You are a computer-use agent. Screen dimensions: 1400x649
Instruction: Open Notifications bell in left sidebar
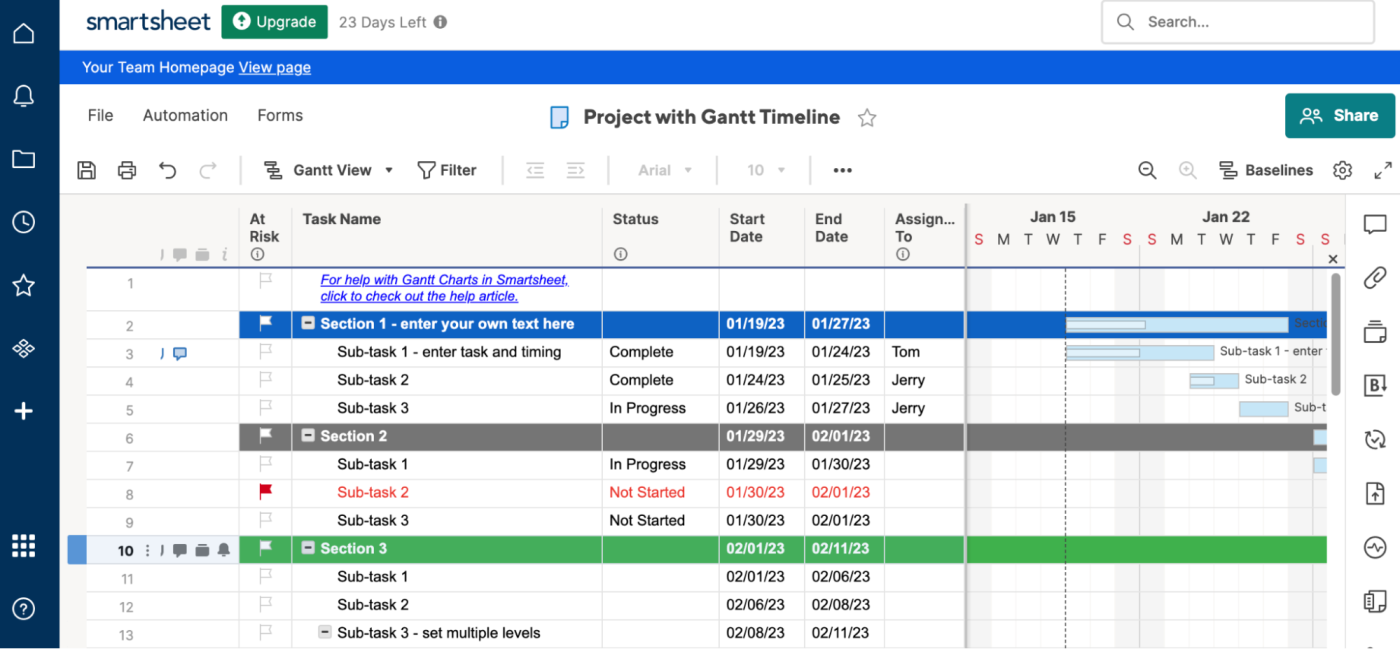point(23,96)
